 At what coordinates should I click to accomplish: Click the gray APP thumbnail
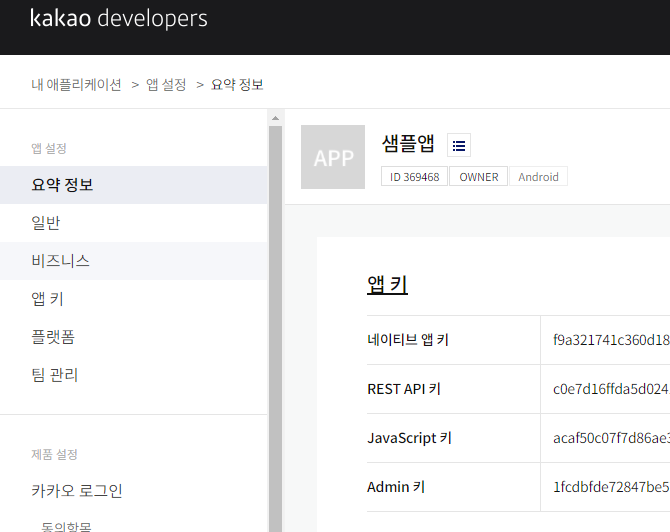click(333, 157)
